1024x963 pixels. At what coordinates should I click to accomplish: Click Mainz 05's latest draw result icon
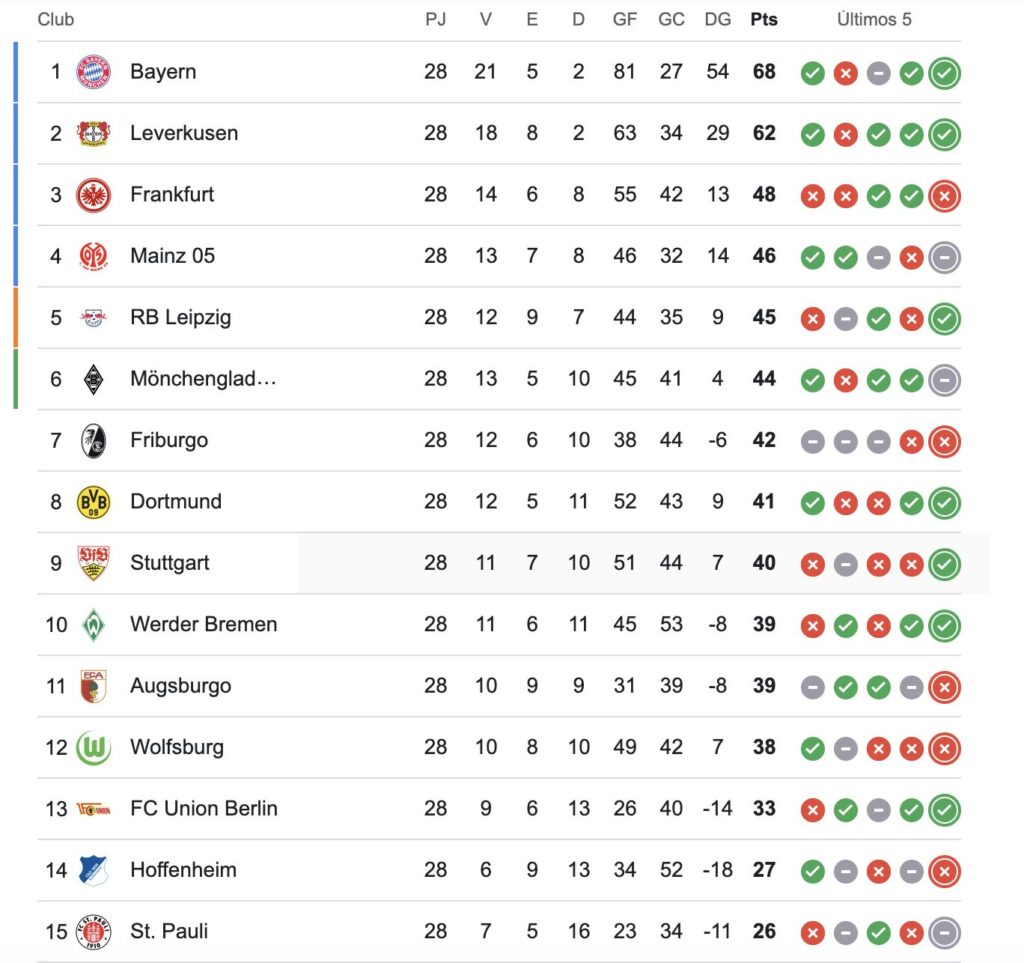pyautogui.click(x=944, y=257)
